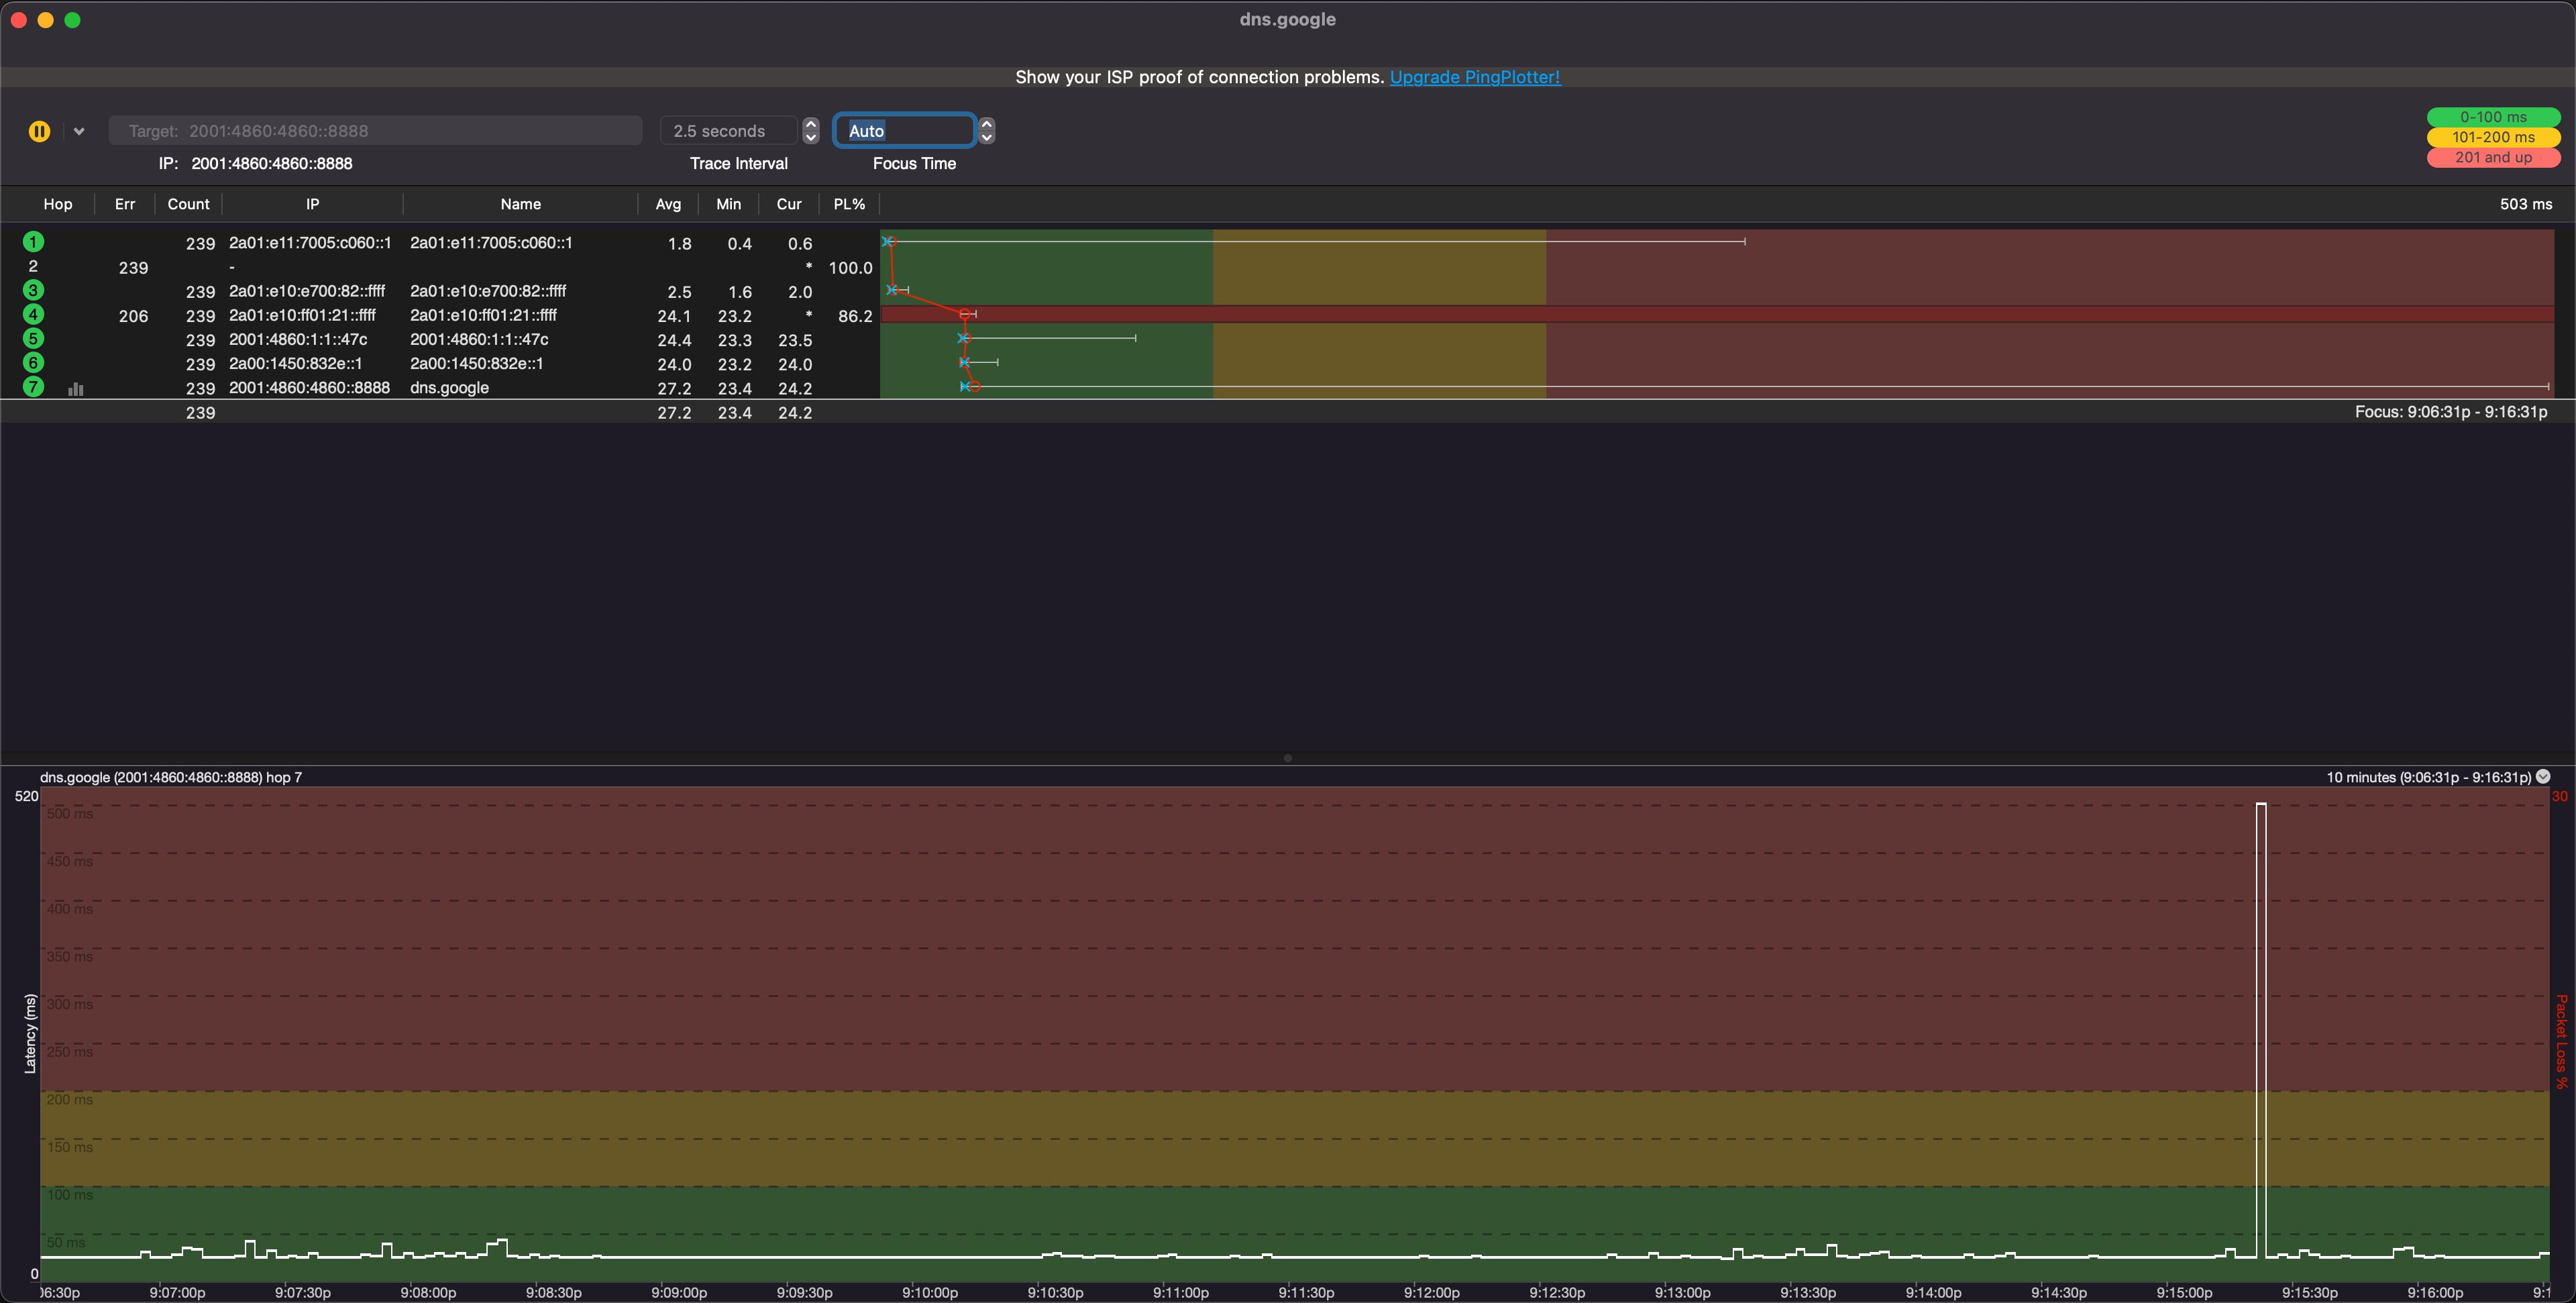Select the hop 4 green circle icon
Screen dimensions: 2576x1303
point(33,315)
